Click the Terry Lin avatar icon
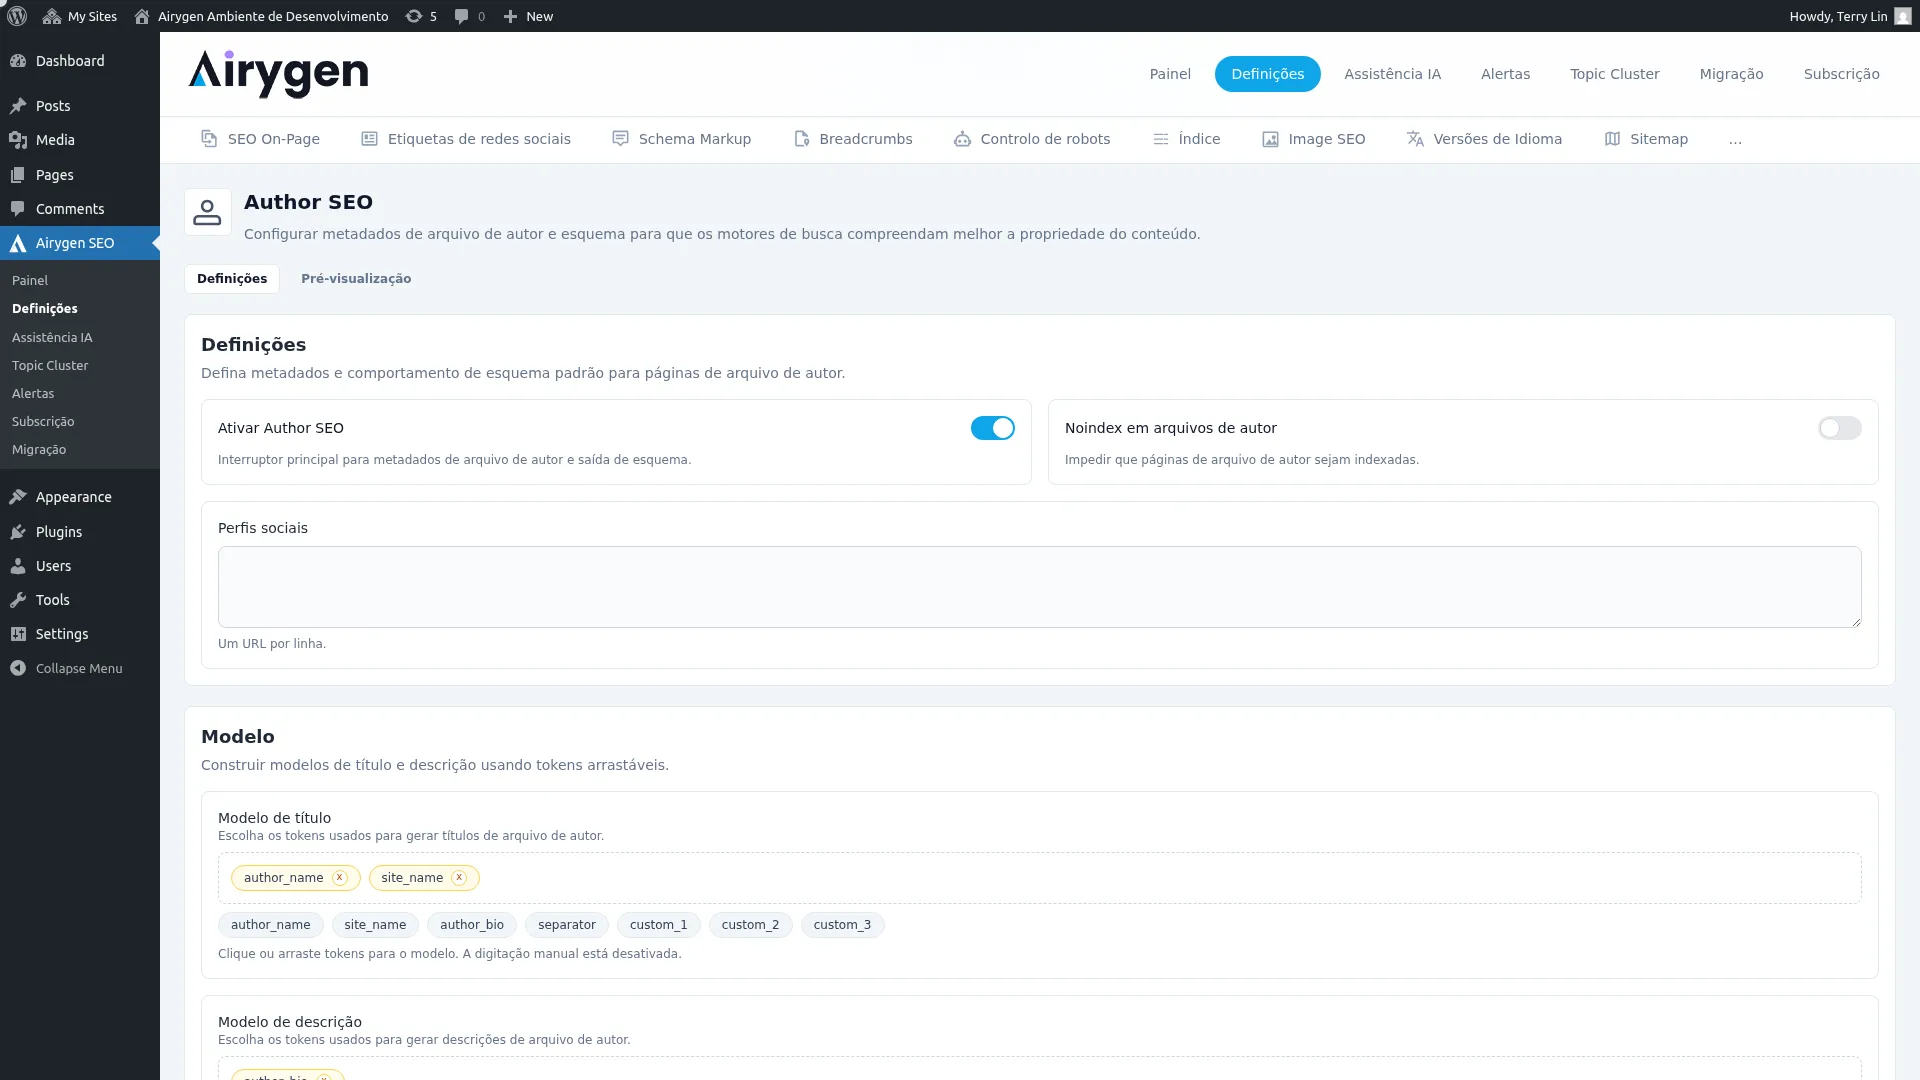 point(1903,16)
